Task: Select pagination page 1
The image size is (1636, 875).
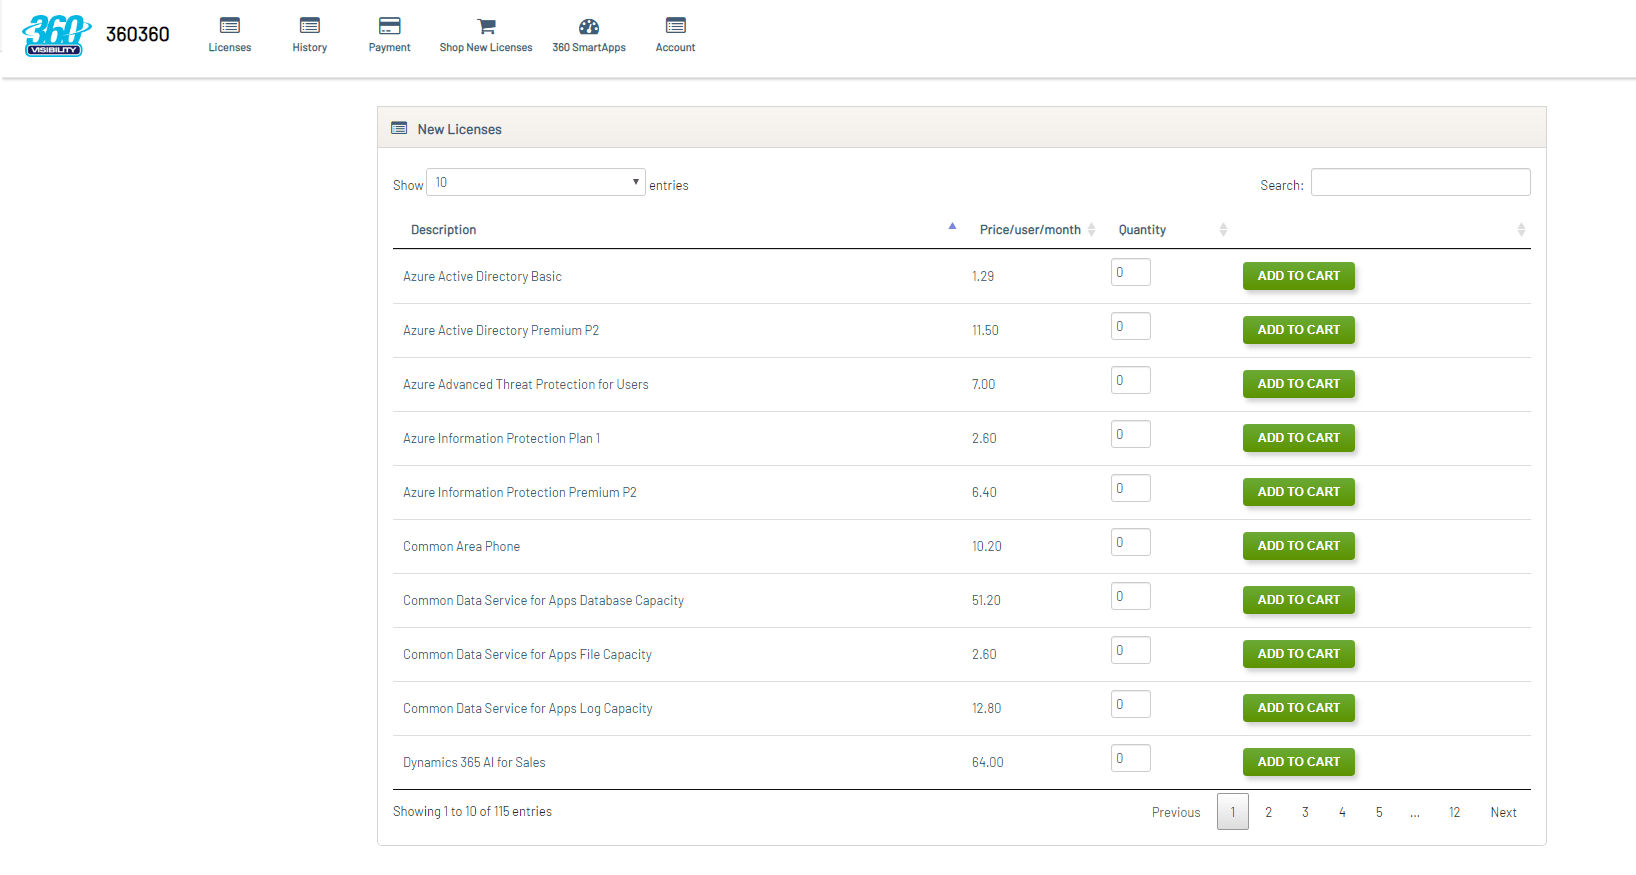Action: tap(1233, 812)
